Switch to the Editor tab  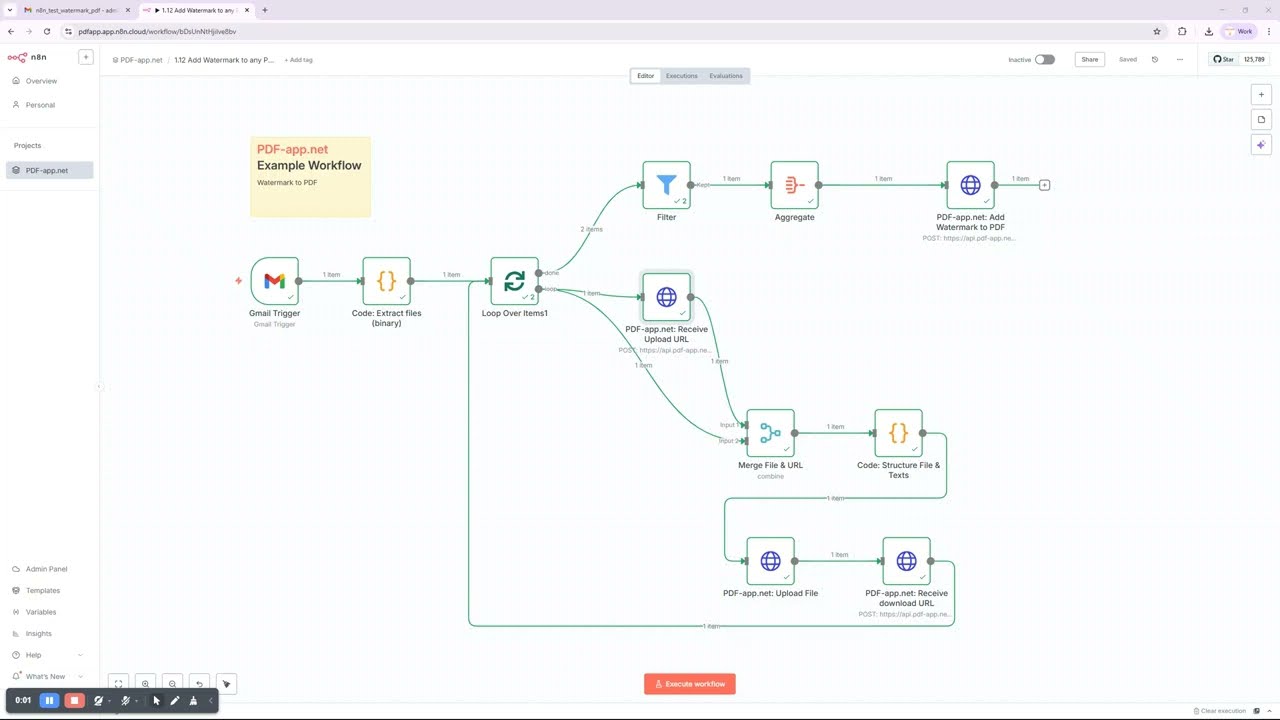click(x=646, y=76)
